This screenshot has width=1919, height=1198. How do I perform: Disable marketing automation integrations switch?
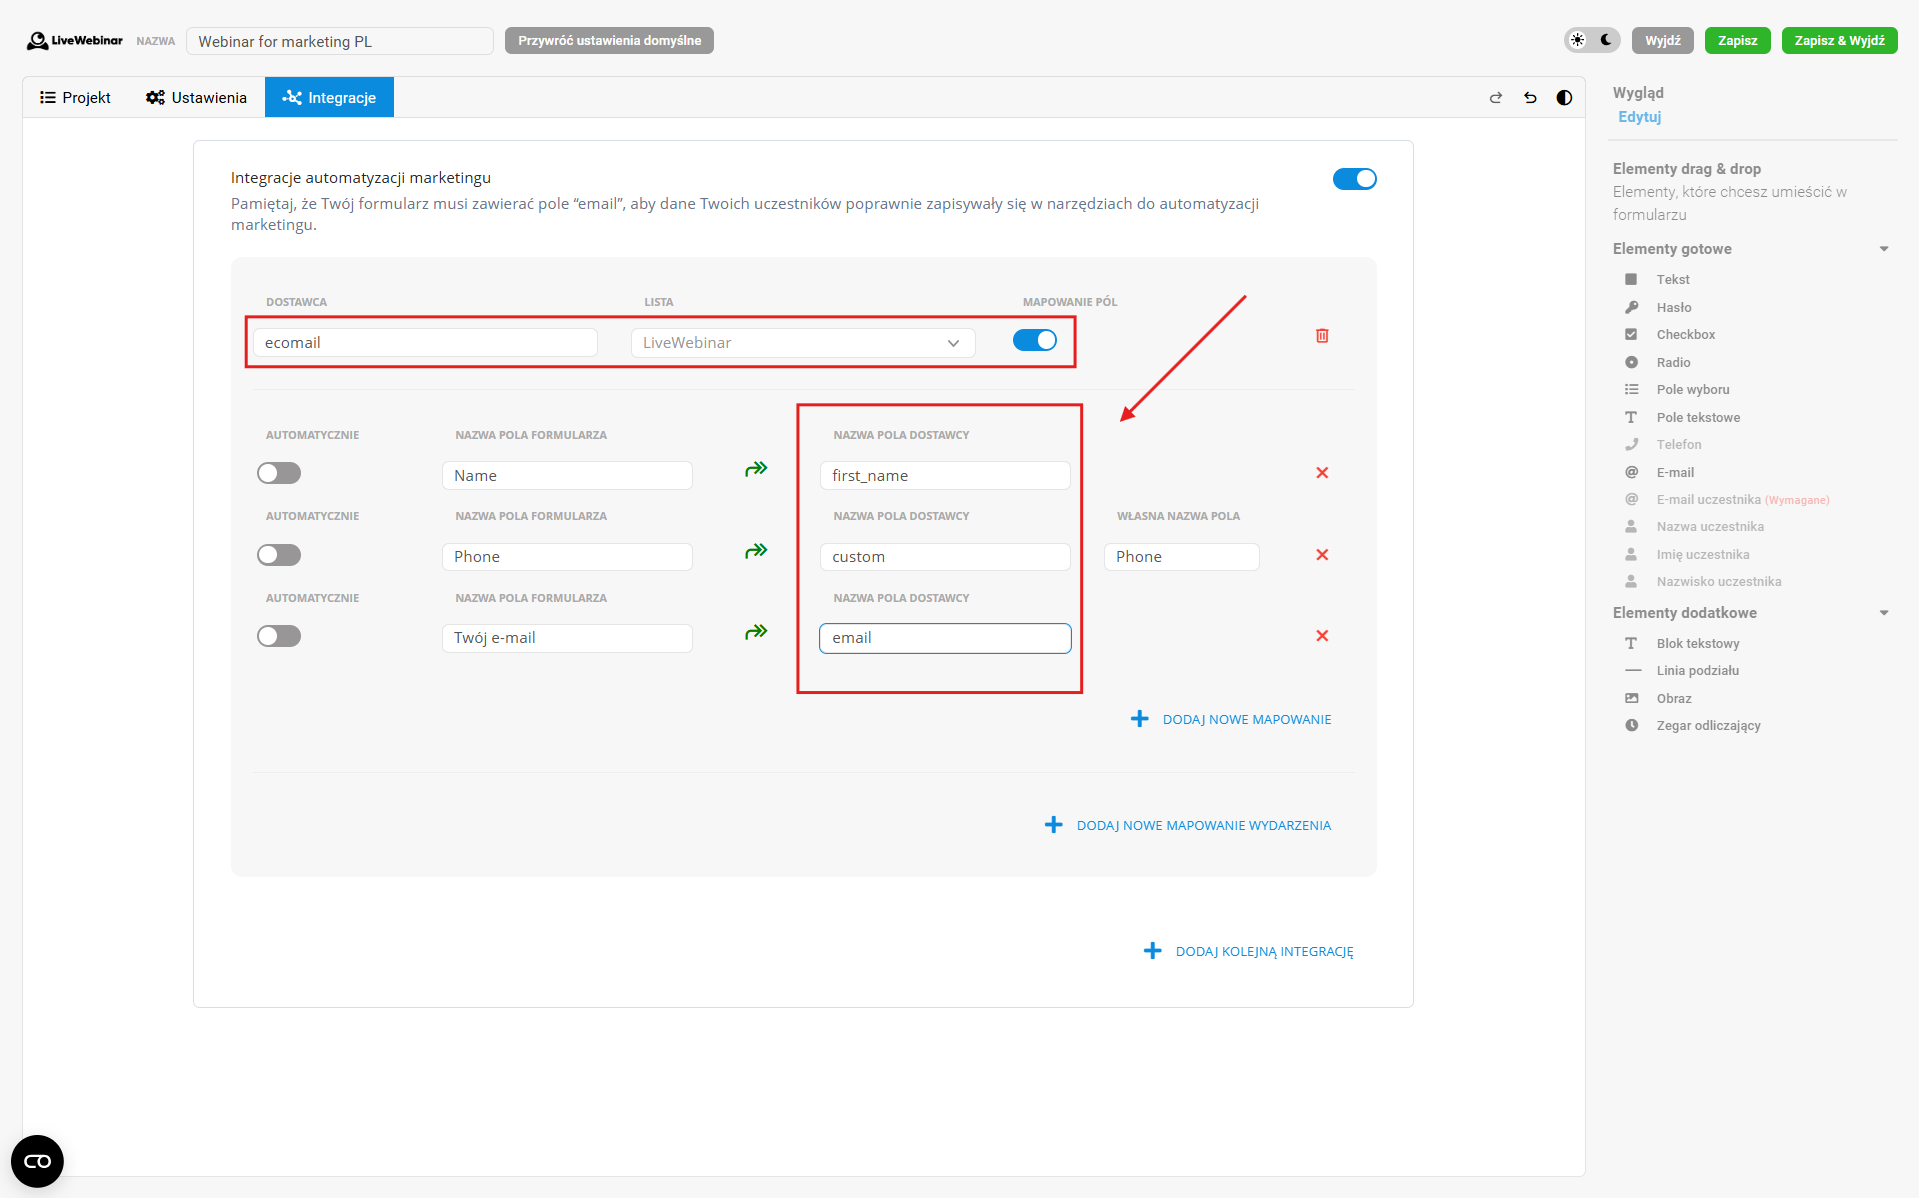(1354, 179)
